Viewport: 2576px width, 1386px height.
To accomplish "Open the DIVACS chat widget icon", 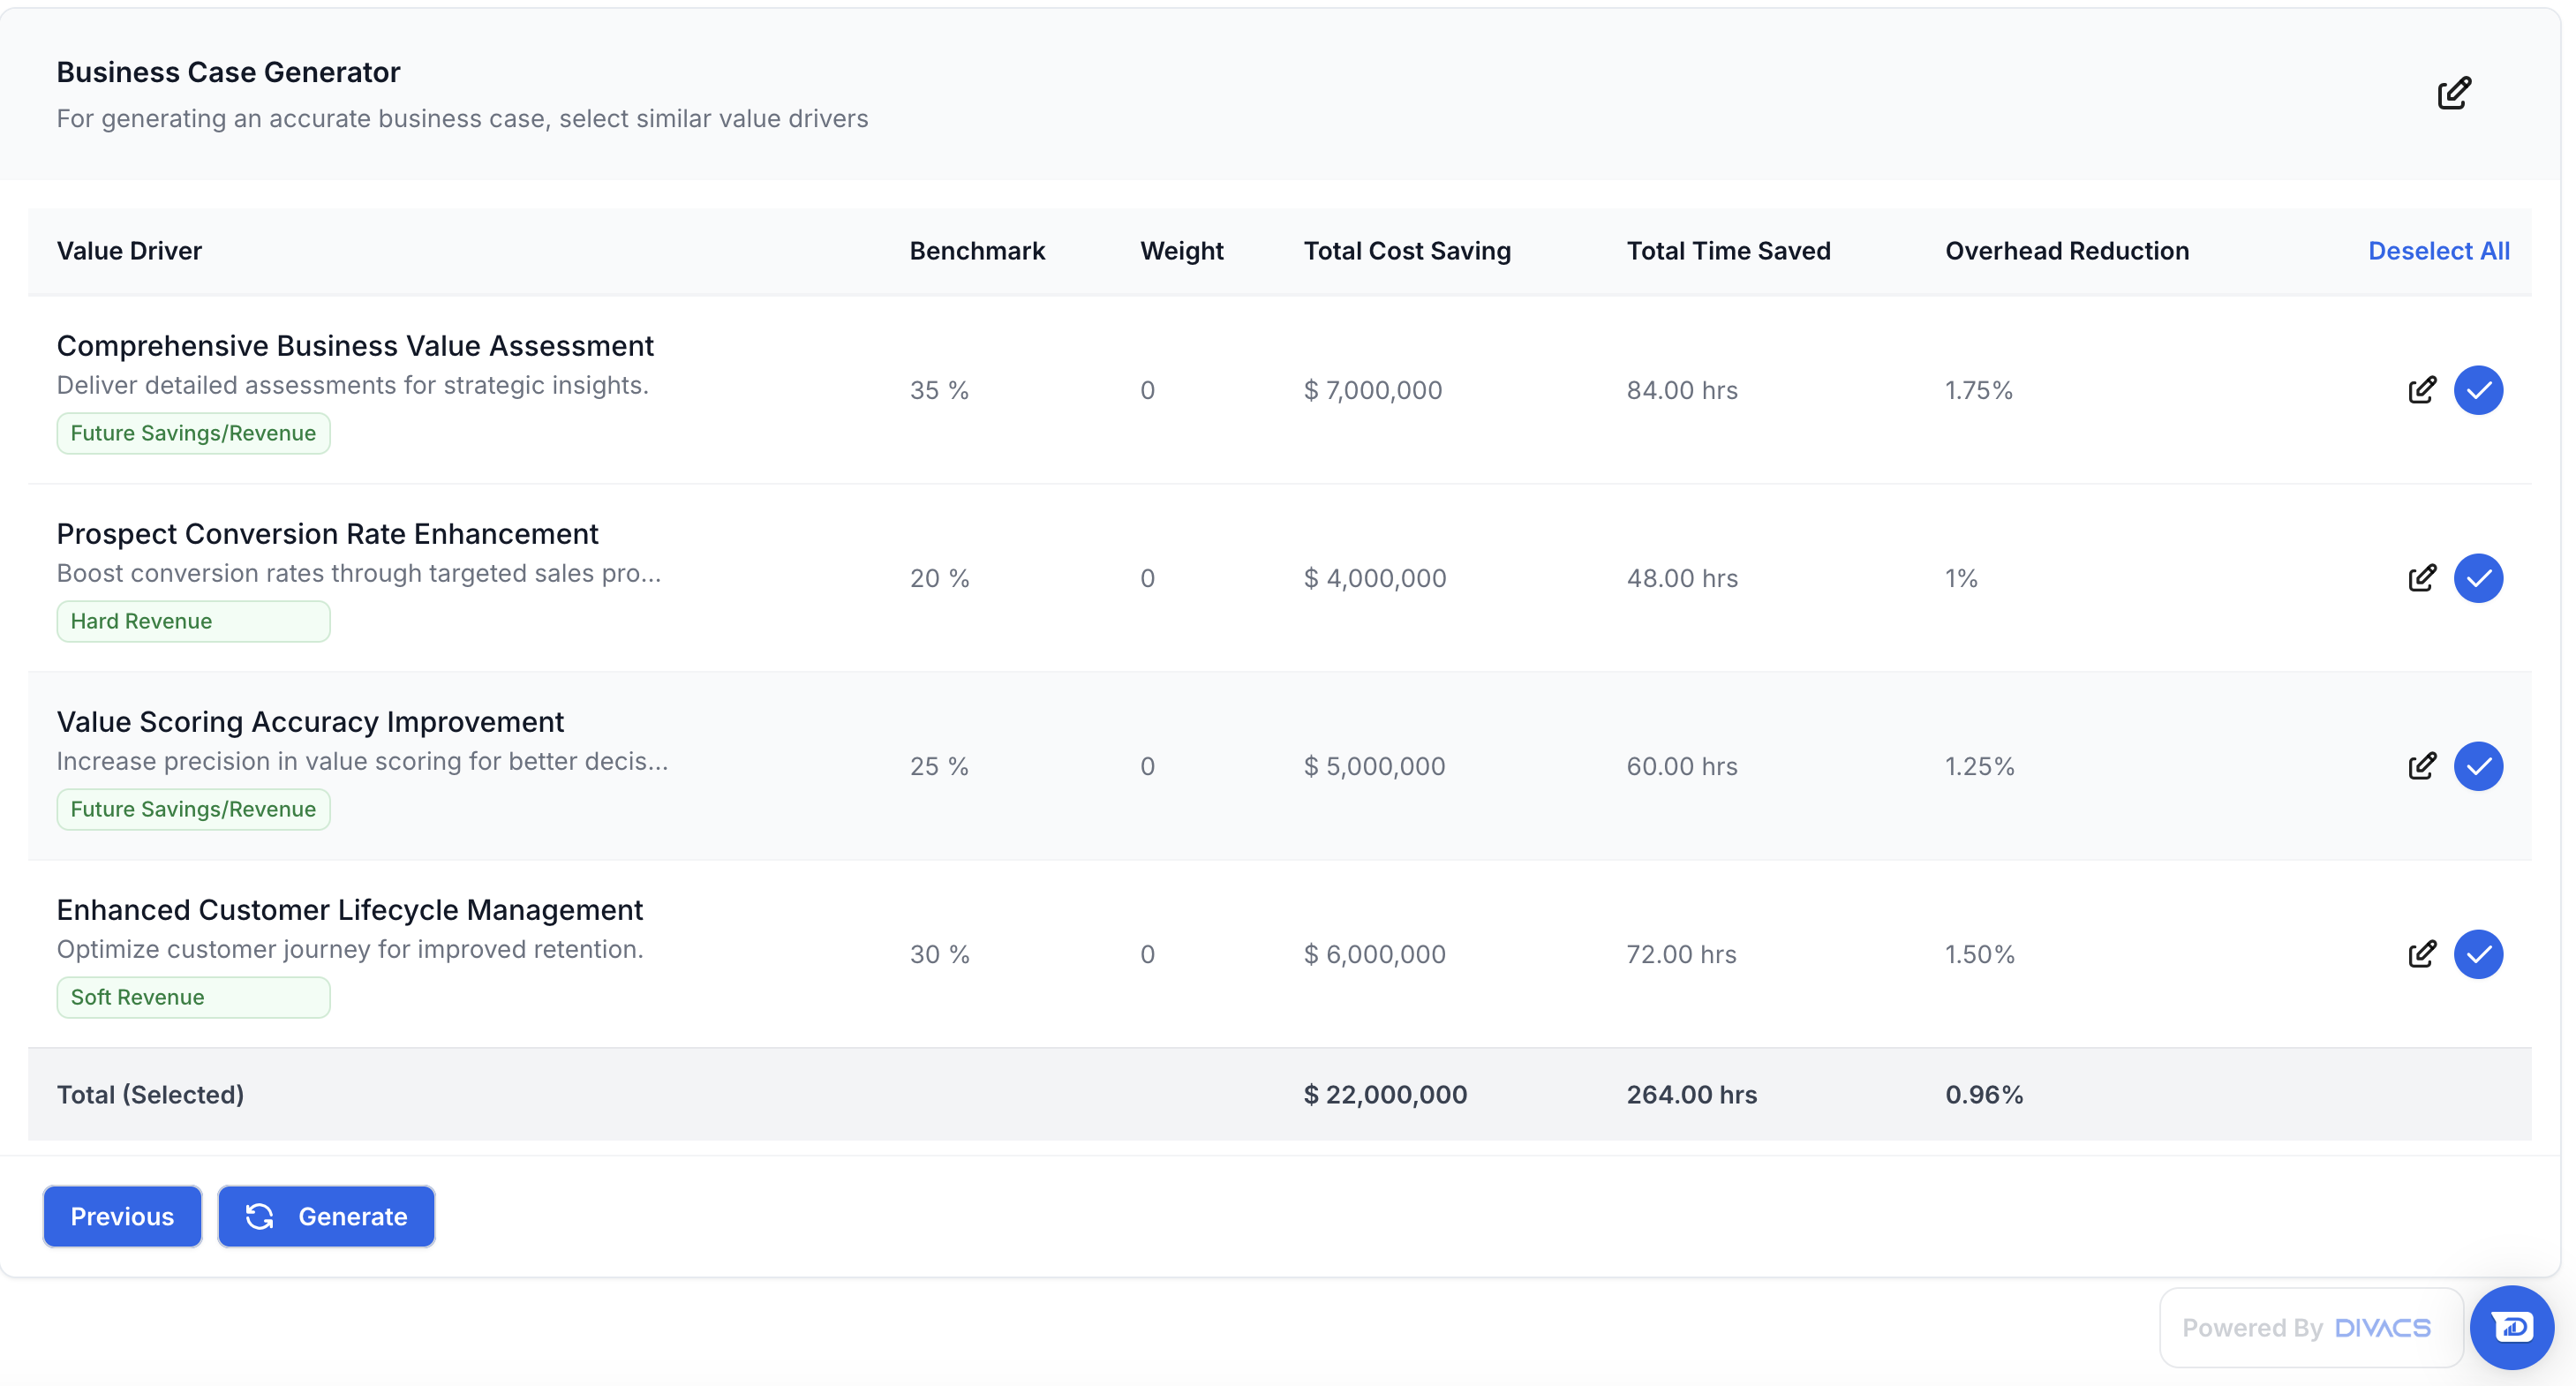I will (2511, 1327).
